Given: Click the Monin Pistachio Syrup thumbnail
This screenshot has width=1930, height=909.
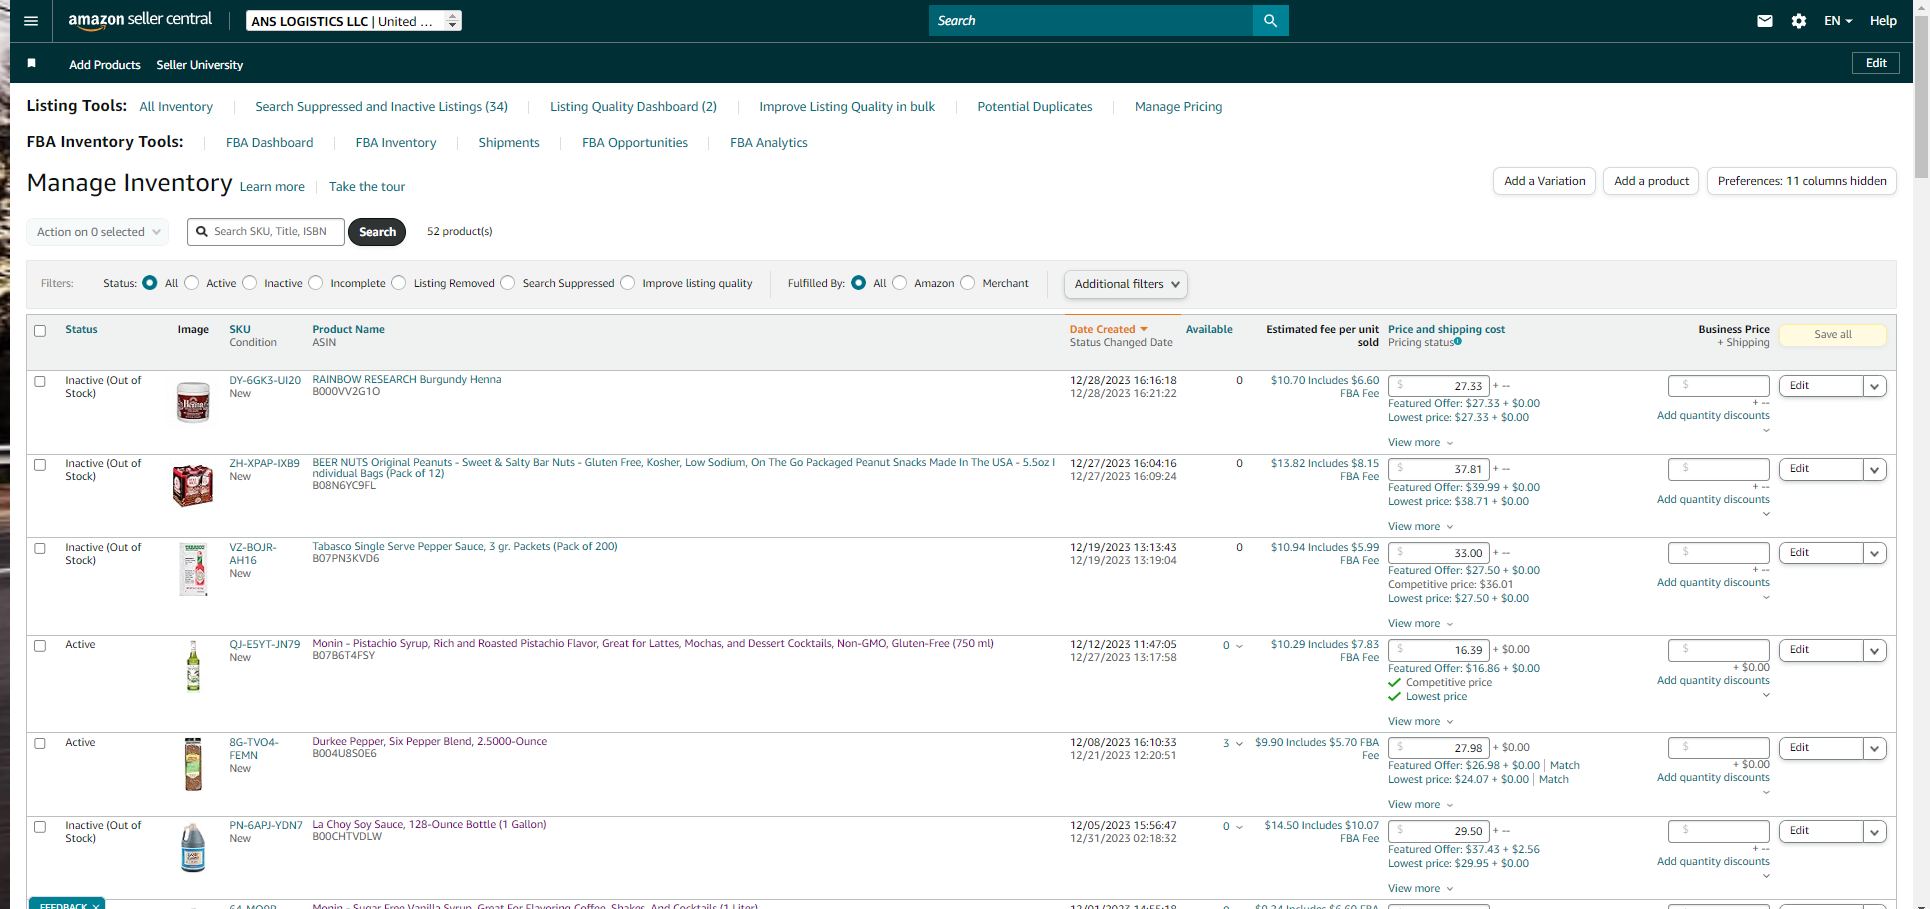Looking at the screenshot, I should click(193, 666).
